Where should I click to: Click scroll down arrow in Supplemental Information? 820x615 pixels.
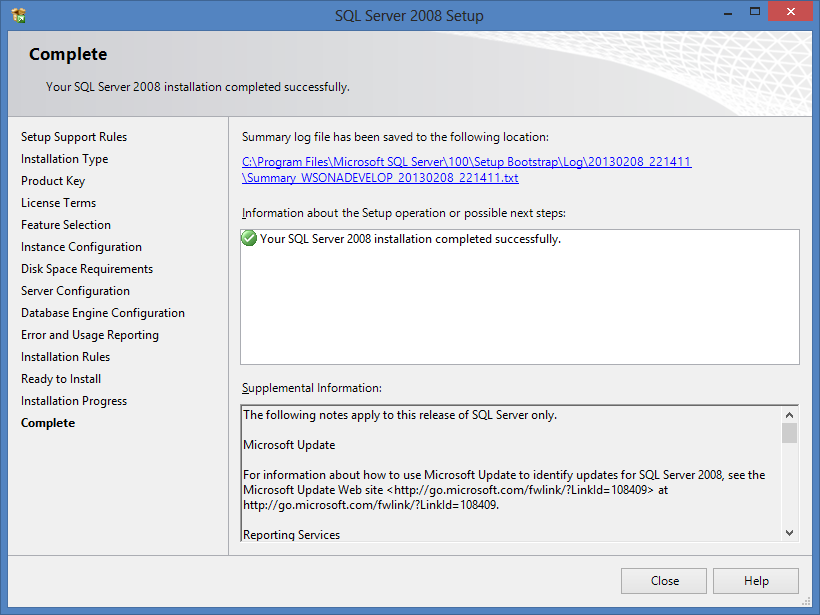point(789,533)
